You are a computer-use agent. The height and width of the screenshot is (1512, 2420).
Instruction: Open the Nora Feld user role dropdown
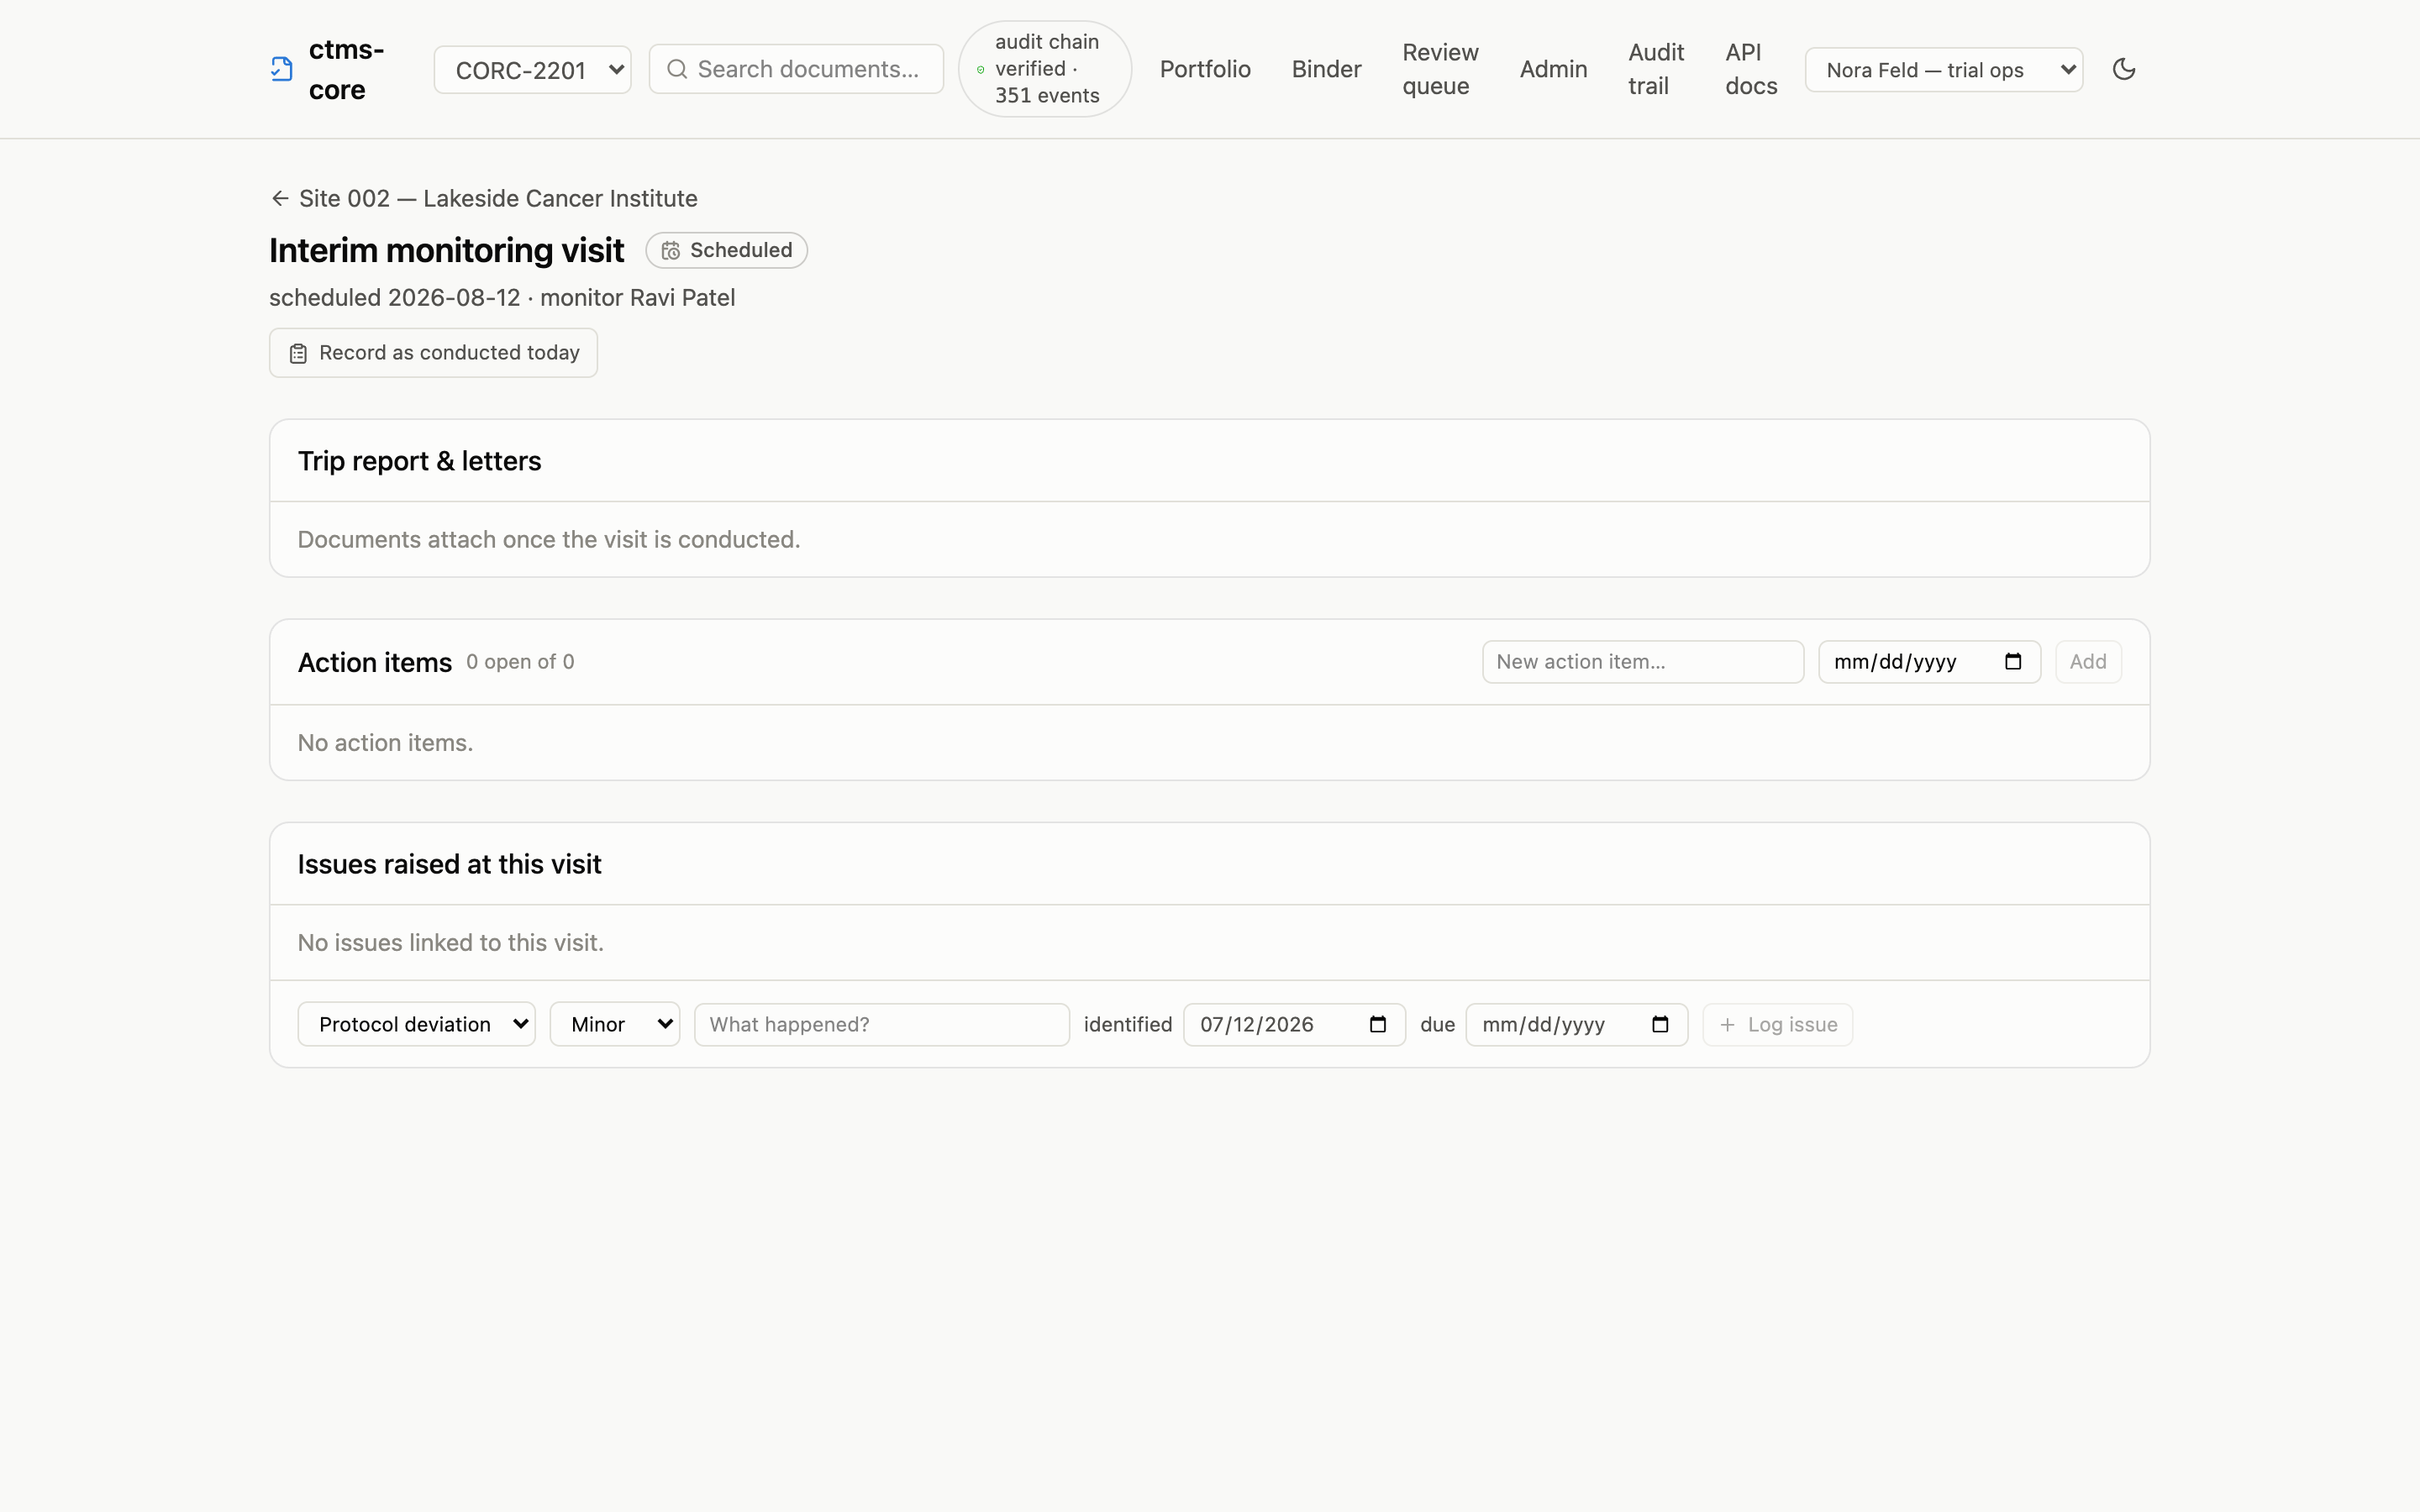[x=1943, y=69]
